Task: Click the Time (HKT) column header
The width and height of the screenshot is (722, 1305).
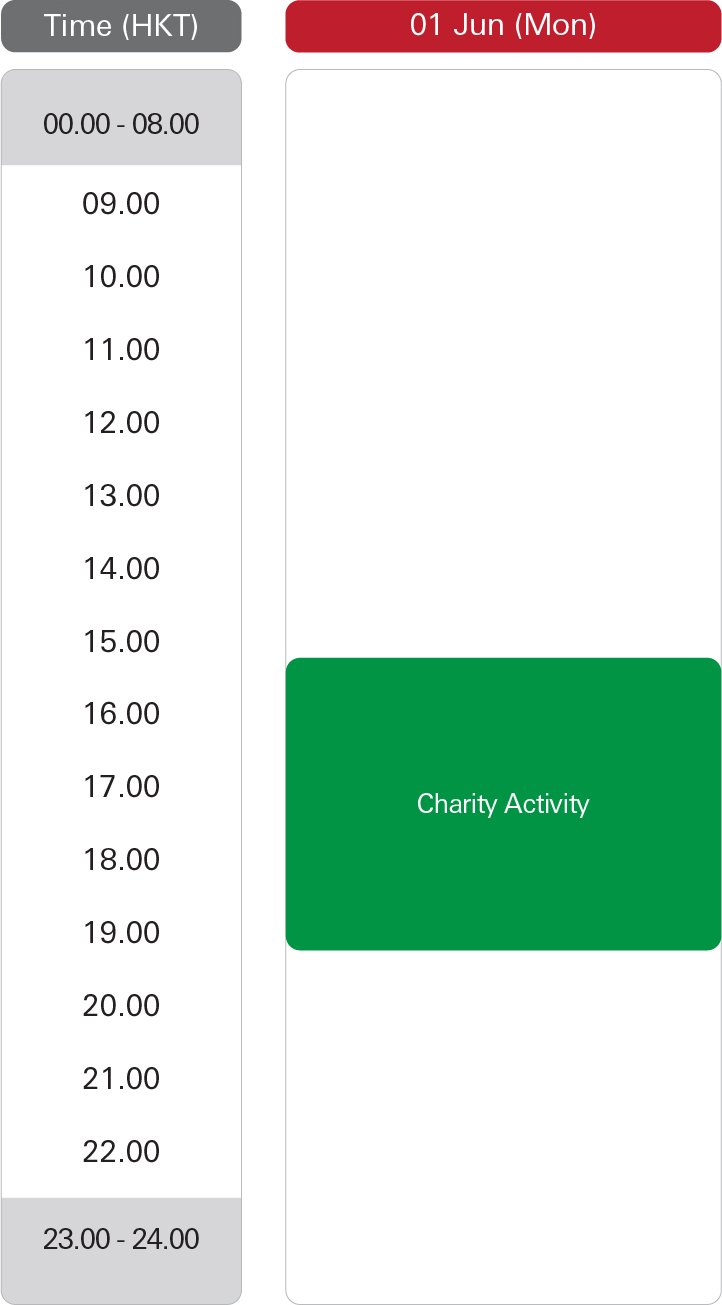Action: coord(121,25)
